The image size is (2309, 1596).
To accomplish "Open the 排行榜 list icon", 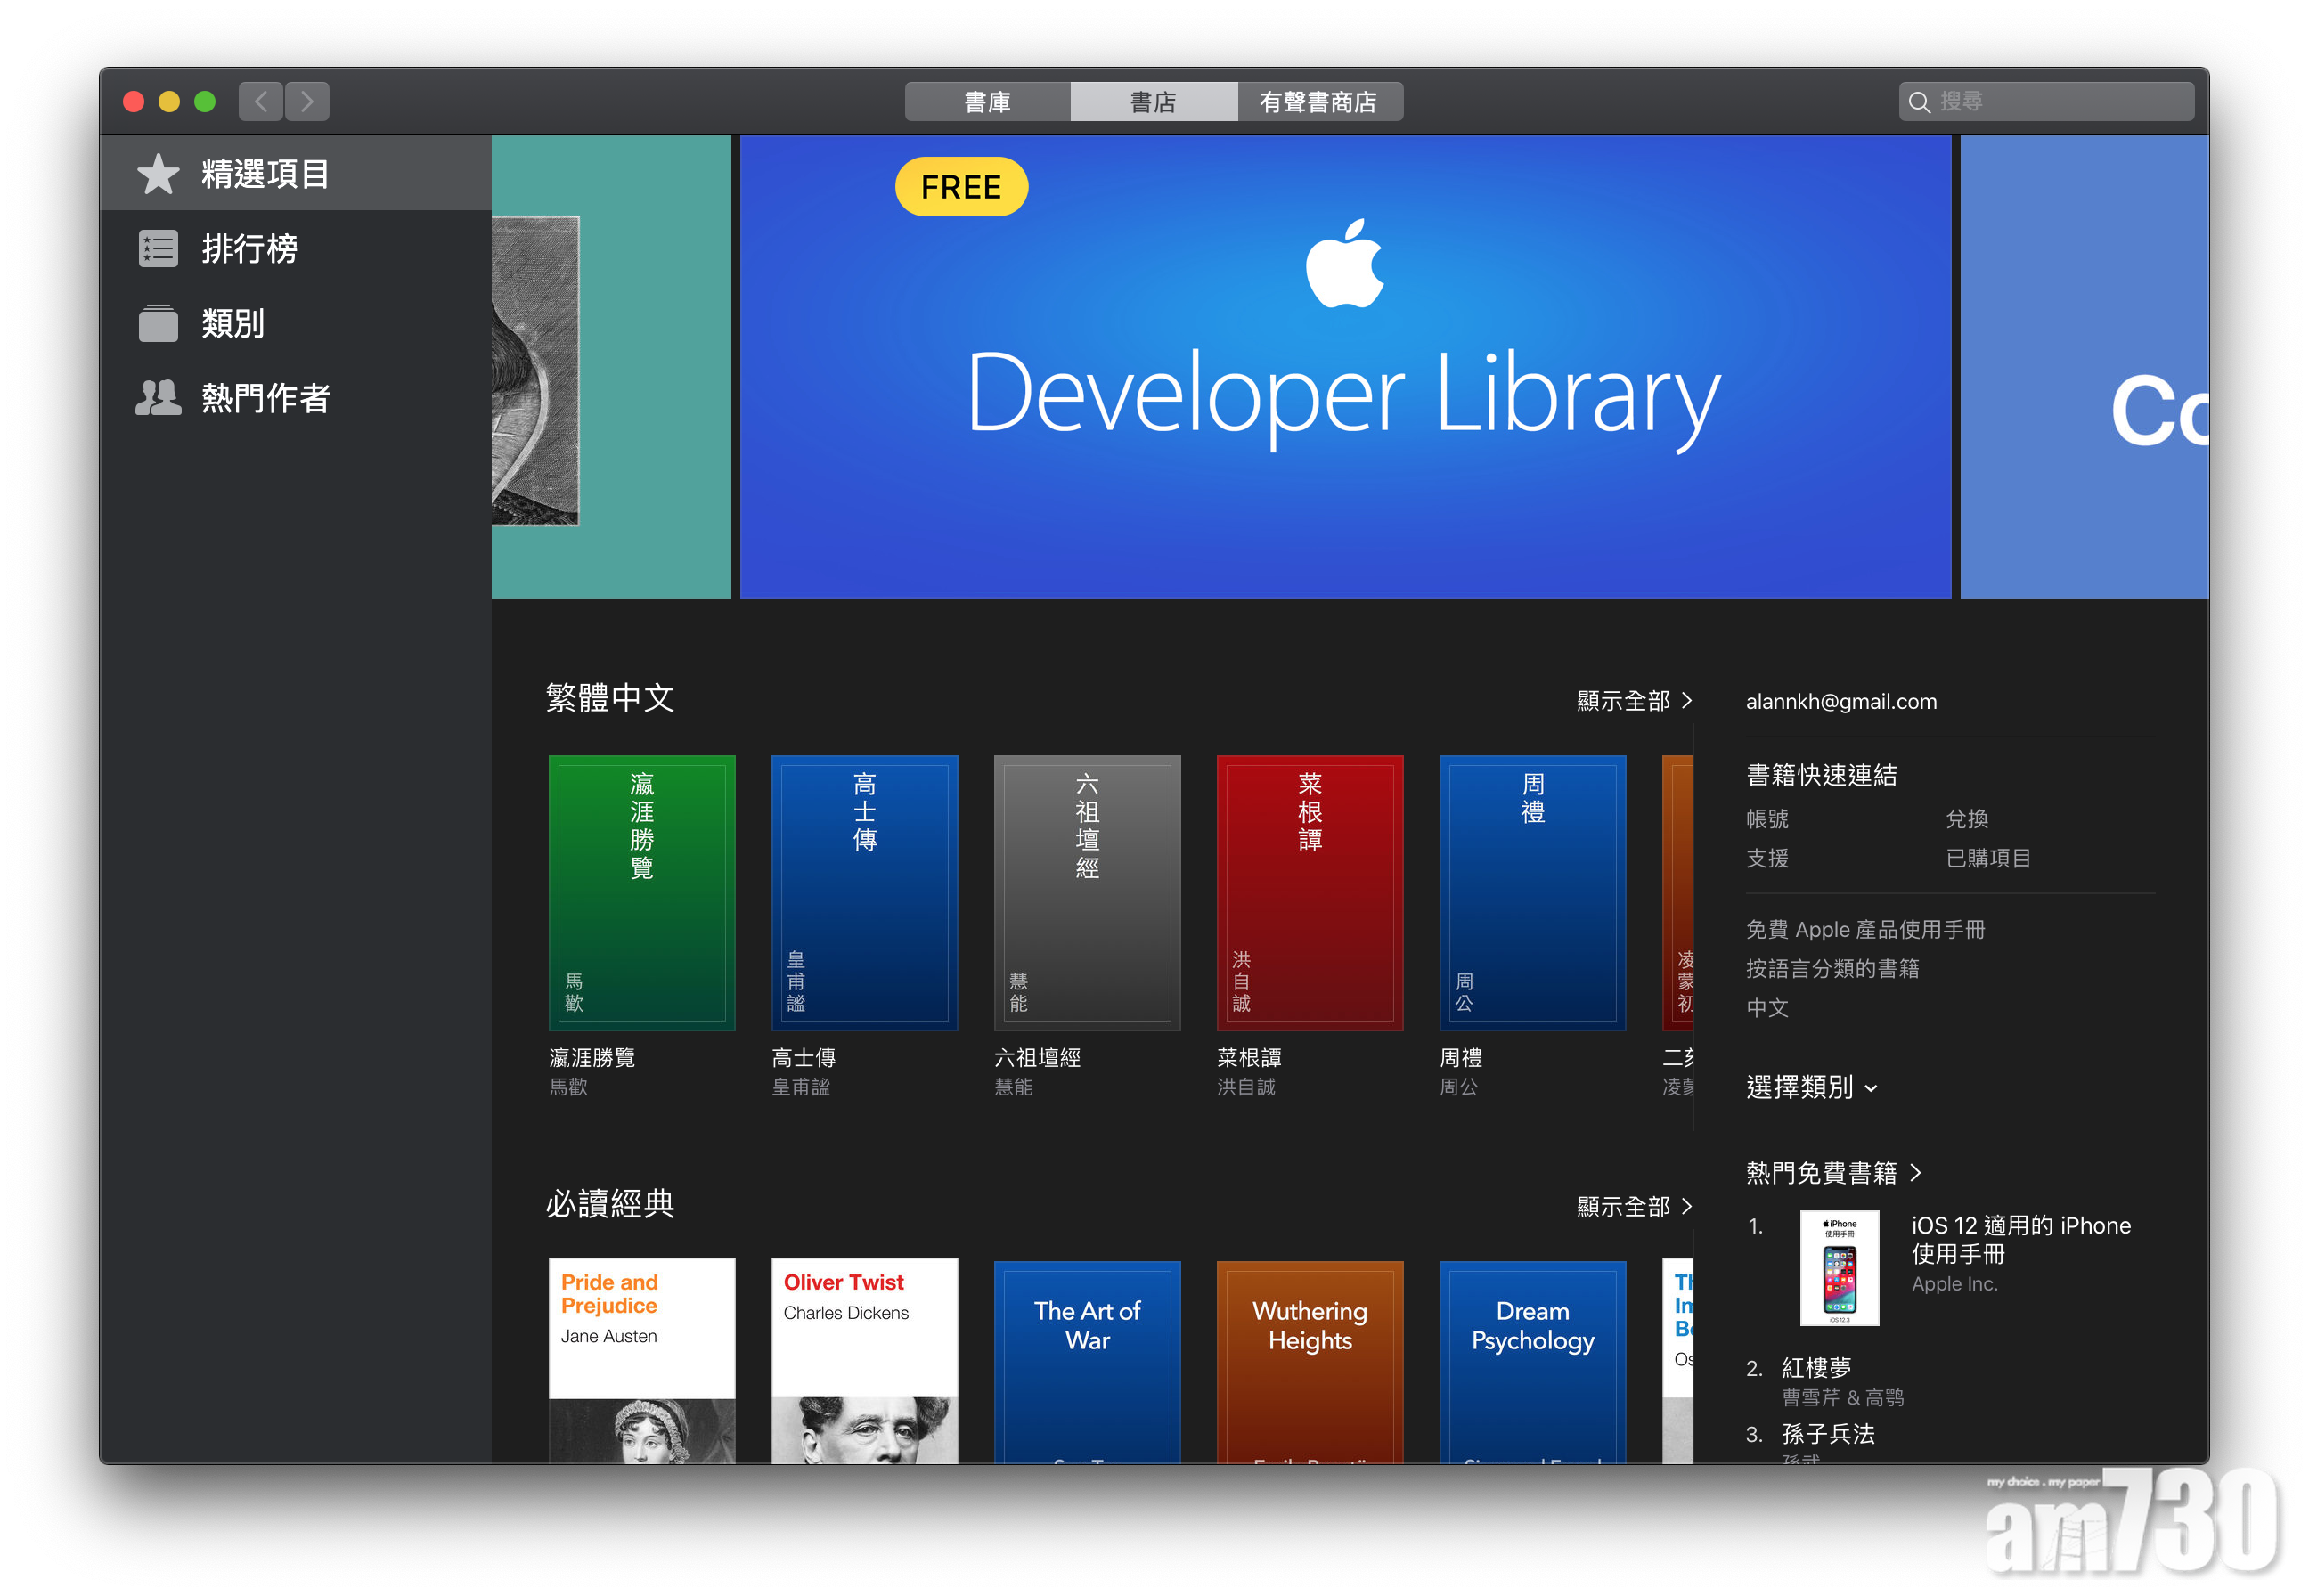I will (x=158, y=248).
